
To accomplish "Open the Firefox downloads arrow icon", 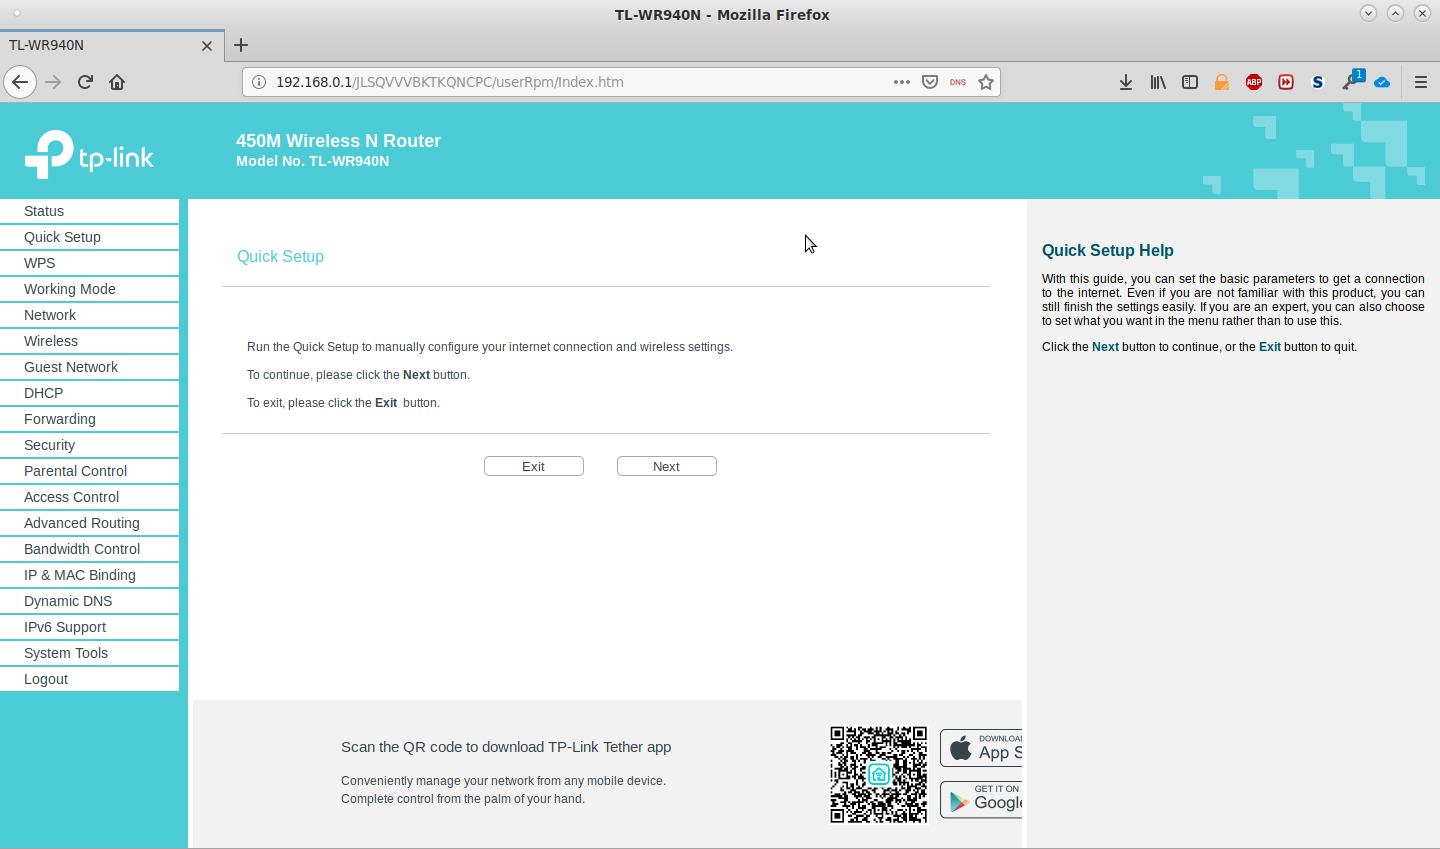I will tap(1125, 82).
